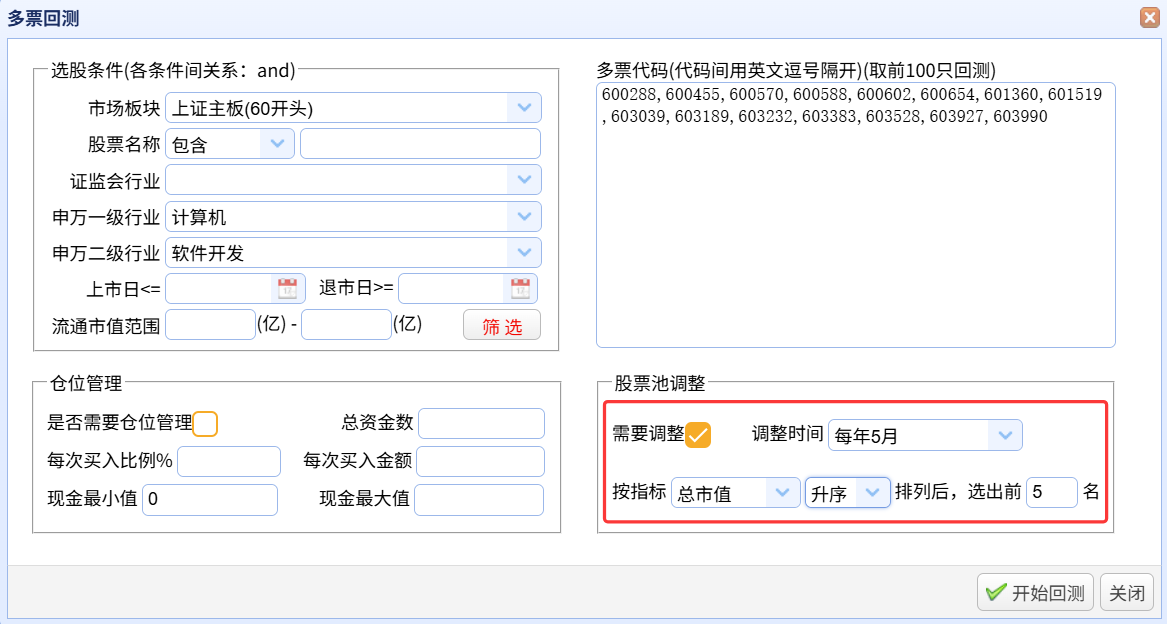Click the 关闭 button
The image size is (1167, 624).
[x=1127, y=593]
